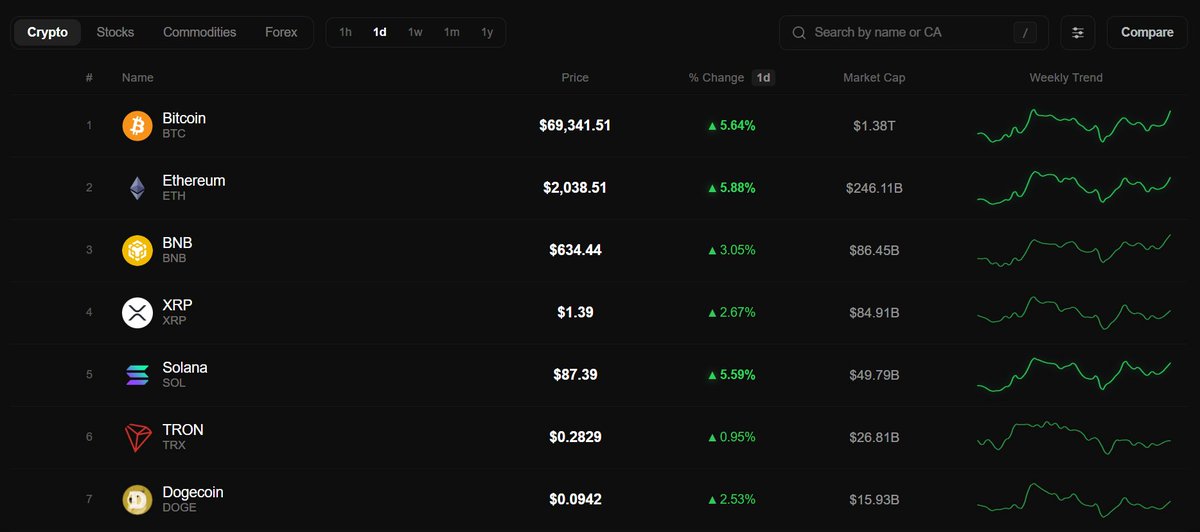Open the Dogecoin name link
This screenshot has width=1200, height=532.
click(193, 492)
